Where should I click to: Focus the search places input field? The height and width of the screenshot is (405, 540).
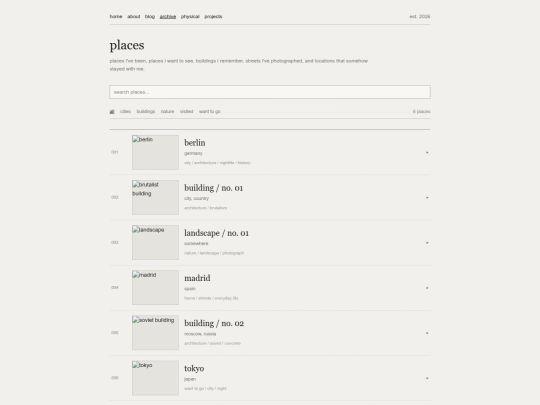[270, 92]
